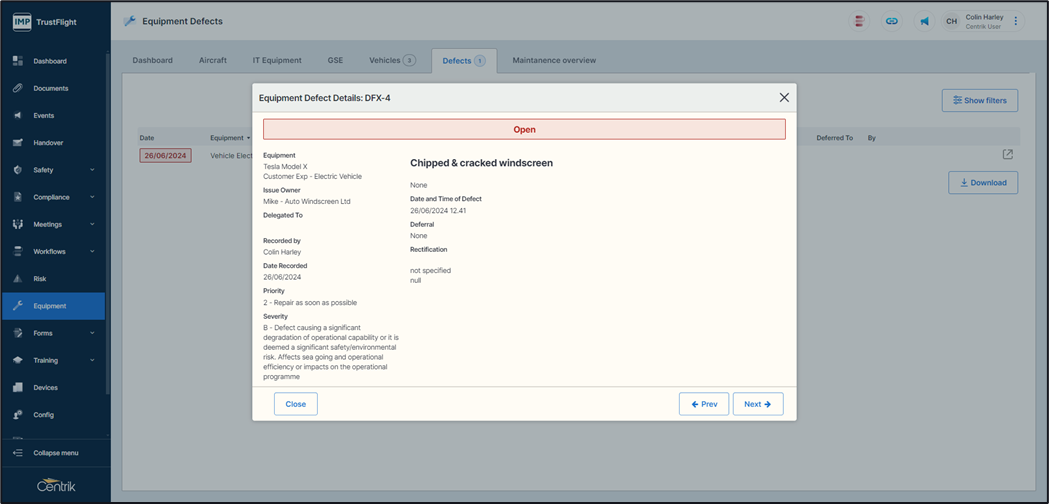Open the Maintenance overview tab
This screenshot has width=1049, height=504.
(554, 60)
